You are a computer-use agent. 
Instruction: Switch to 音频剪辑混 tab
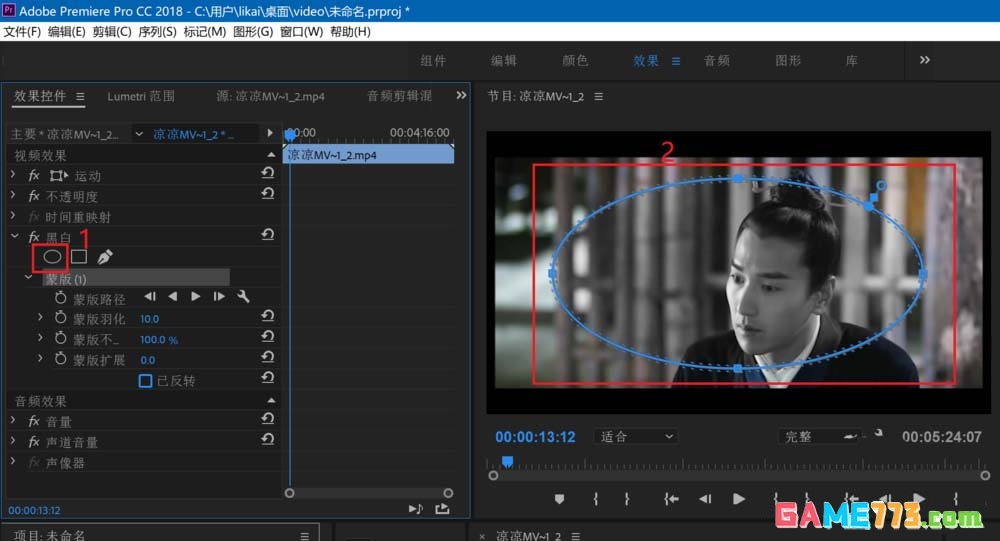(399, 96)
